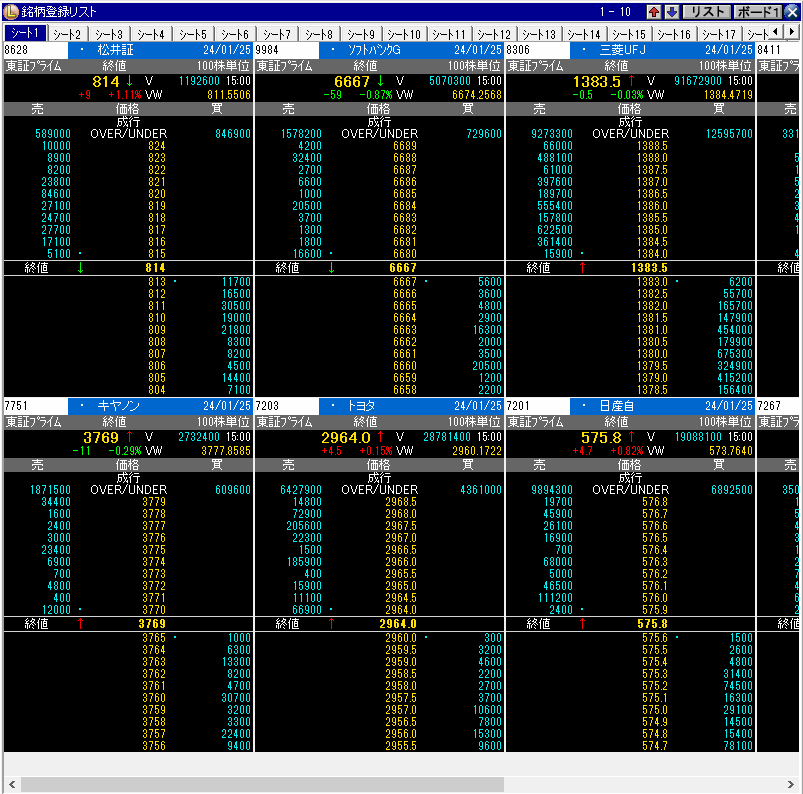This screenshot has width=803, height=794.
Task: Click トヨタ current price 2964.0
Action: click(346, 437)
